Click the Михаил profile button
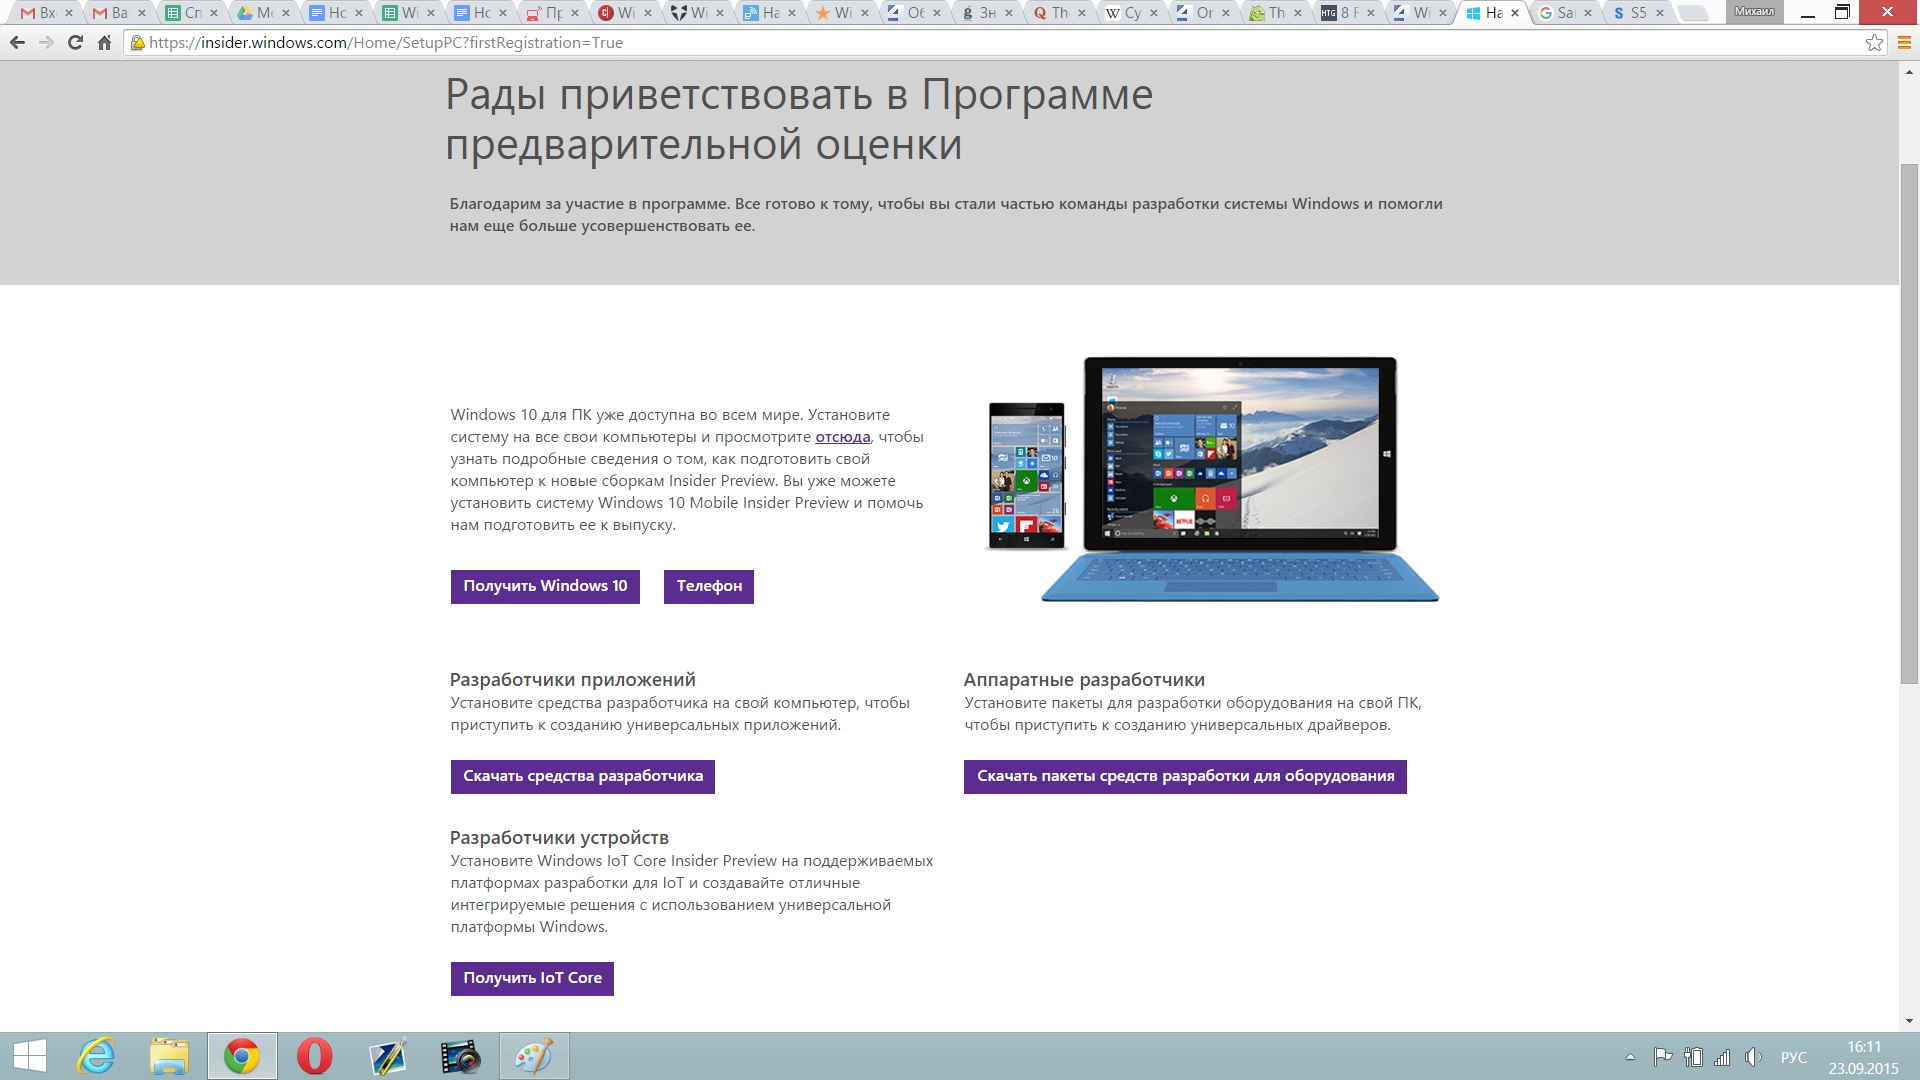This screenshot has width=1920, height=1080. (x=1755, y=11)
